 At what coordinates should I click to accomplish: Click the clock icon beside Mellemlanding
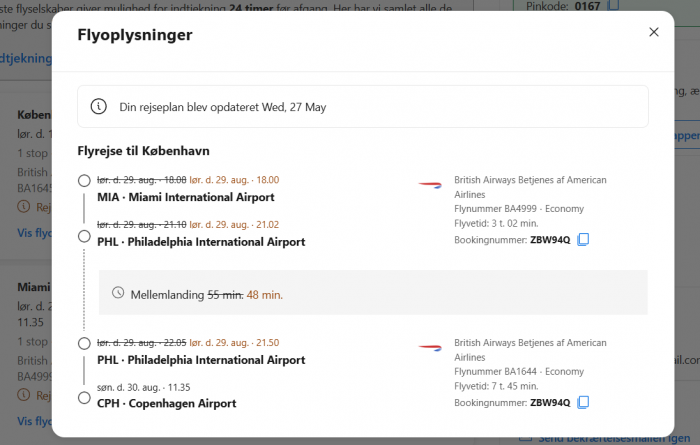[x=118, y=293]
